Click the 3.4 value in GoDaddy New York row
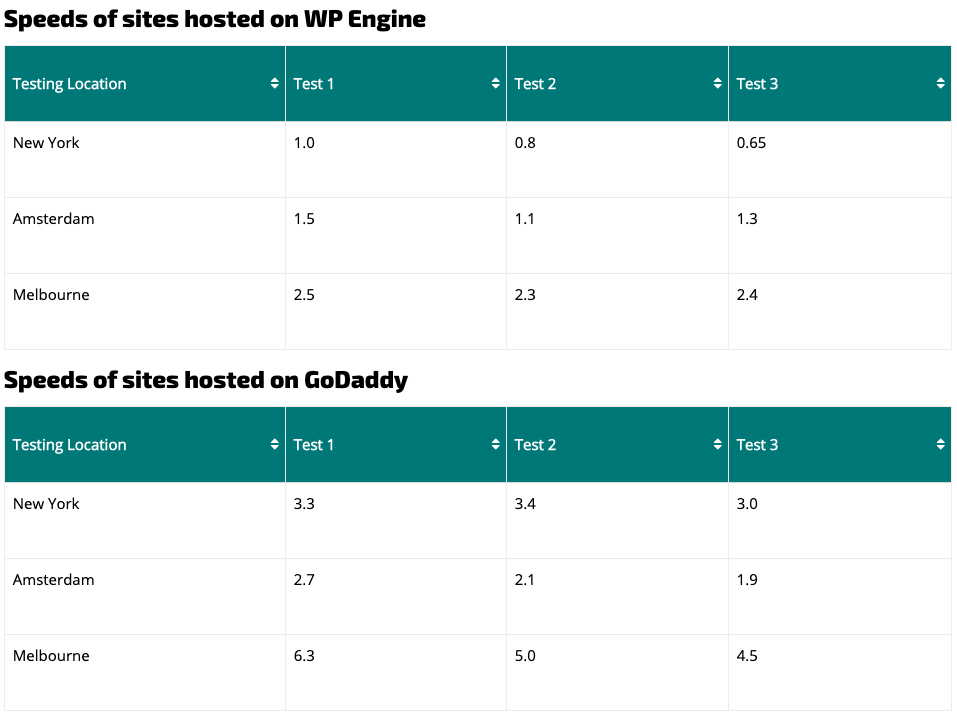Screen dimensions: 957x716 coord(525,504)
